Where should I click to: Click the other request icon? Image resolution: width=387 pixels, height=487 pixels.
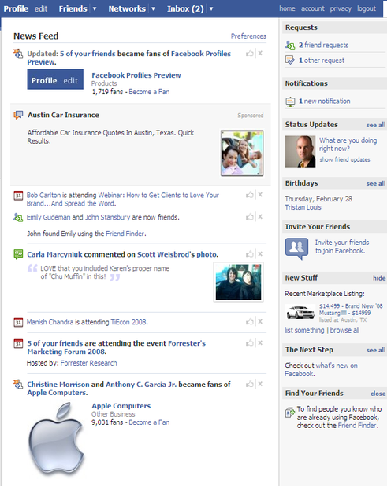point(290,60)
